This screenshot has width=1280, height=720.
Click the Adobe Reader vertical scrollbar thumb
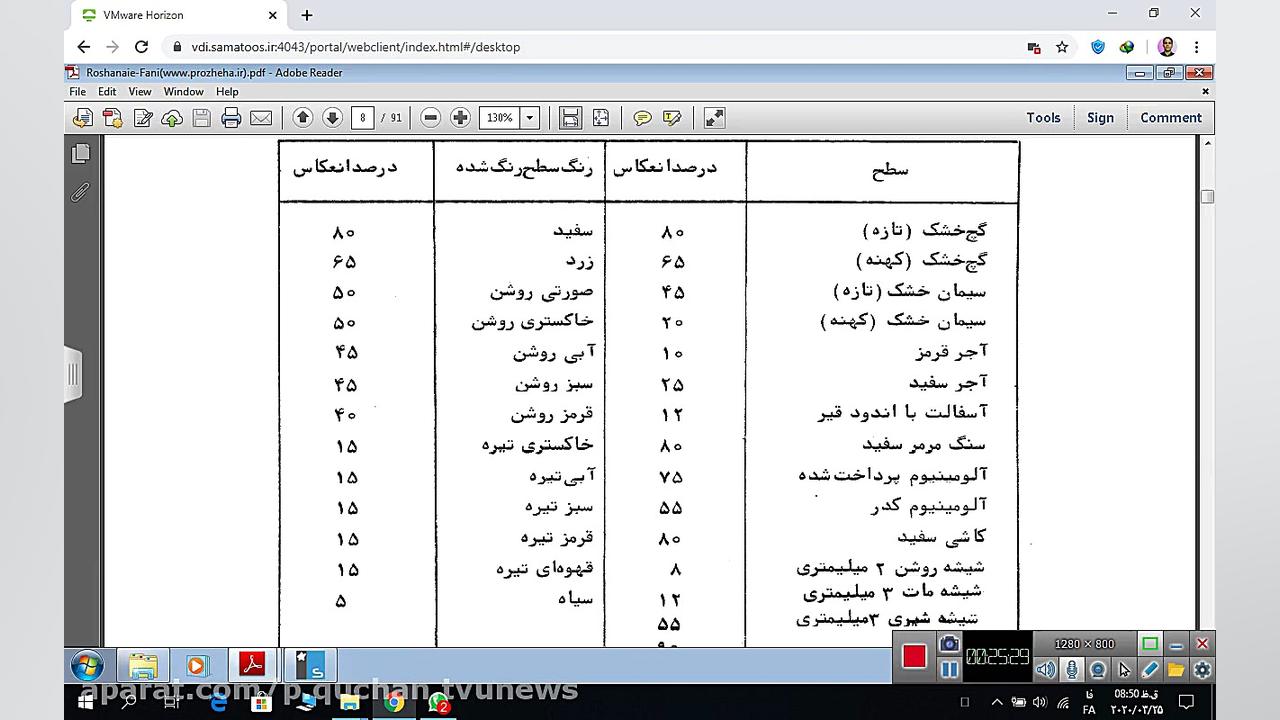click(x=1207, y=197)
